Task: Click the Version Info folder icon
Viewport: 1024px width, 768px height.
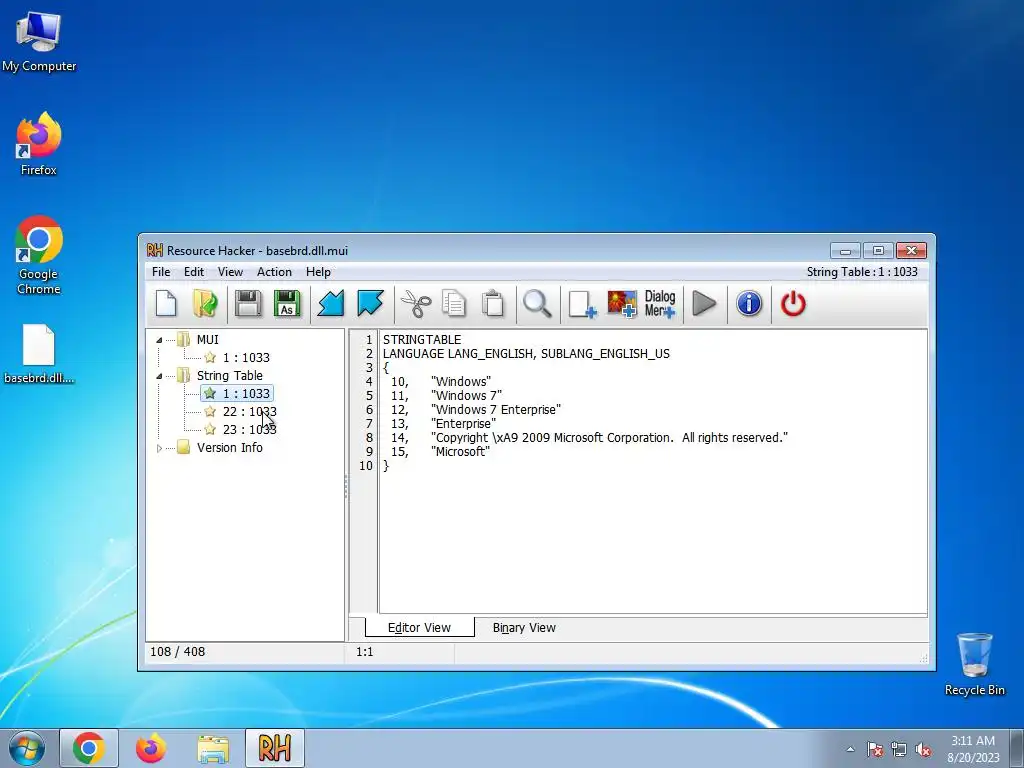Action: (x=184, y=447)
